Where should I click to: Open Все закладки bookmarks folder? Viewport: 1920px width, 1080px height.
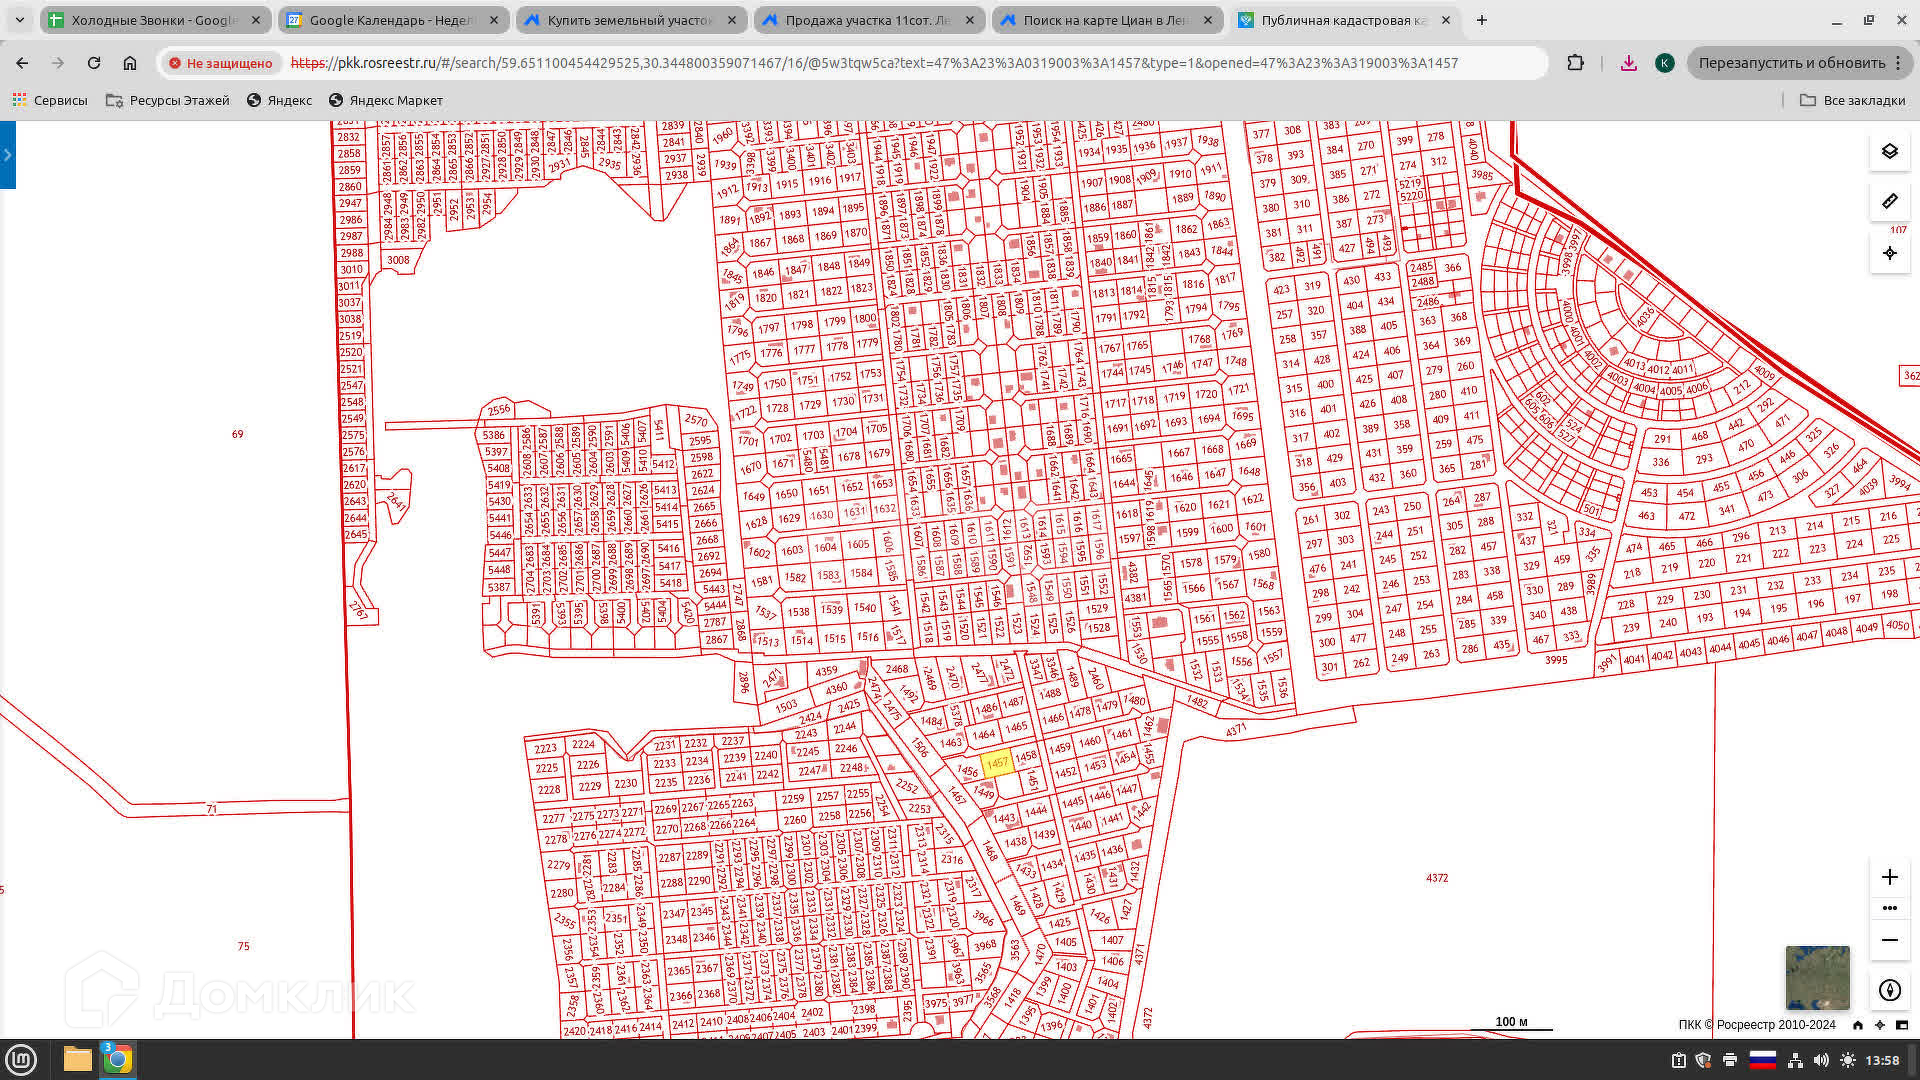click(x=1852, y=100)
